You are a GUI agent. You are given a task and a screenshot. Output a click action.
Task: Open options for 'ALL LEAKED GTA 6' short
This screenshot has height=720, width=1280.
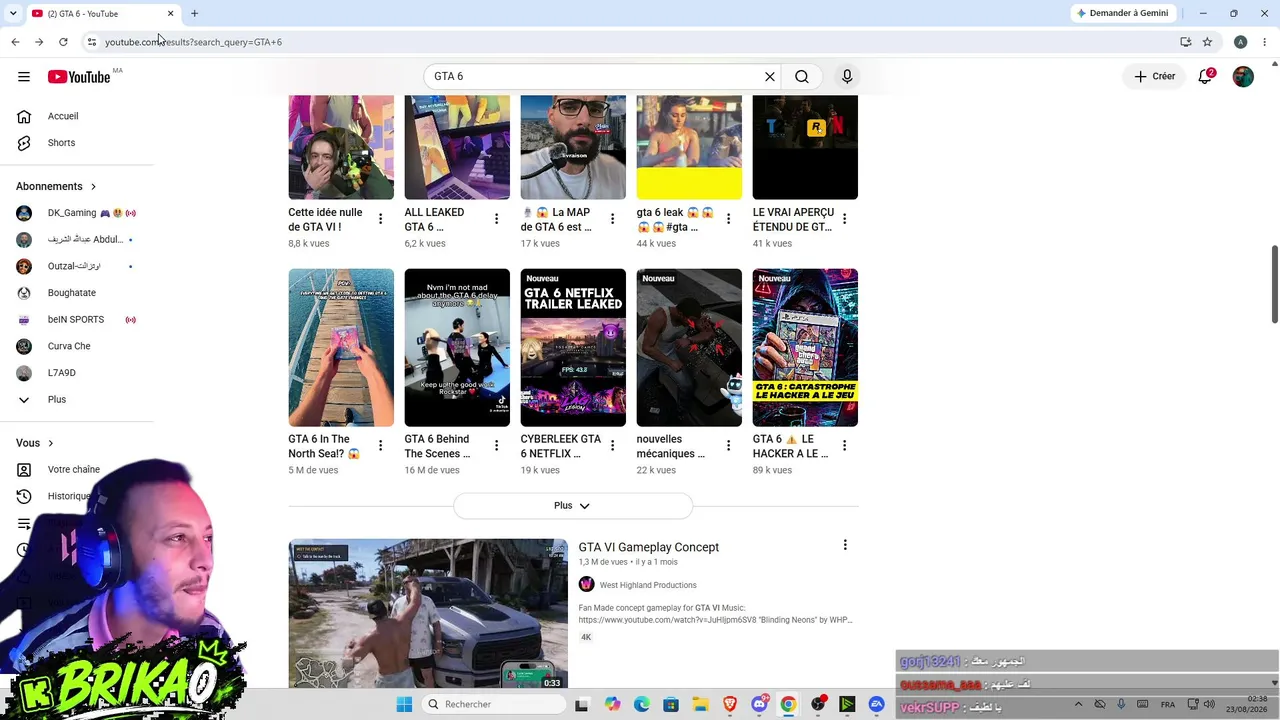(x=496, y=219)
